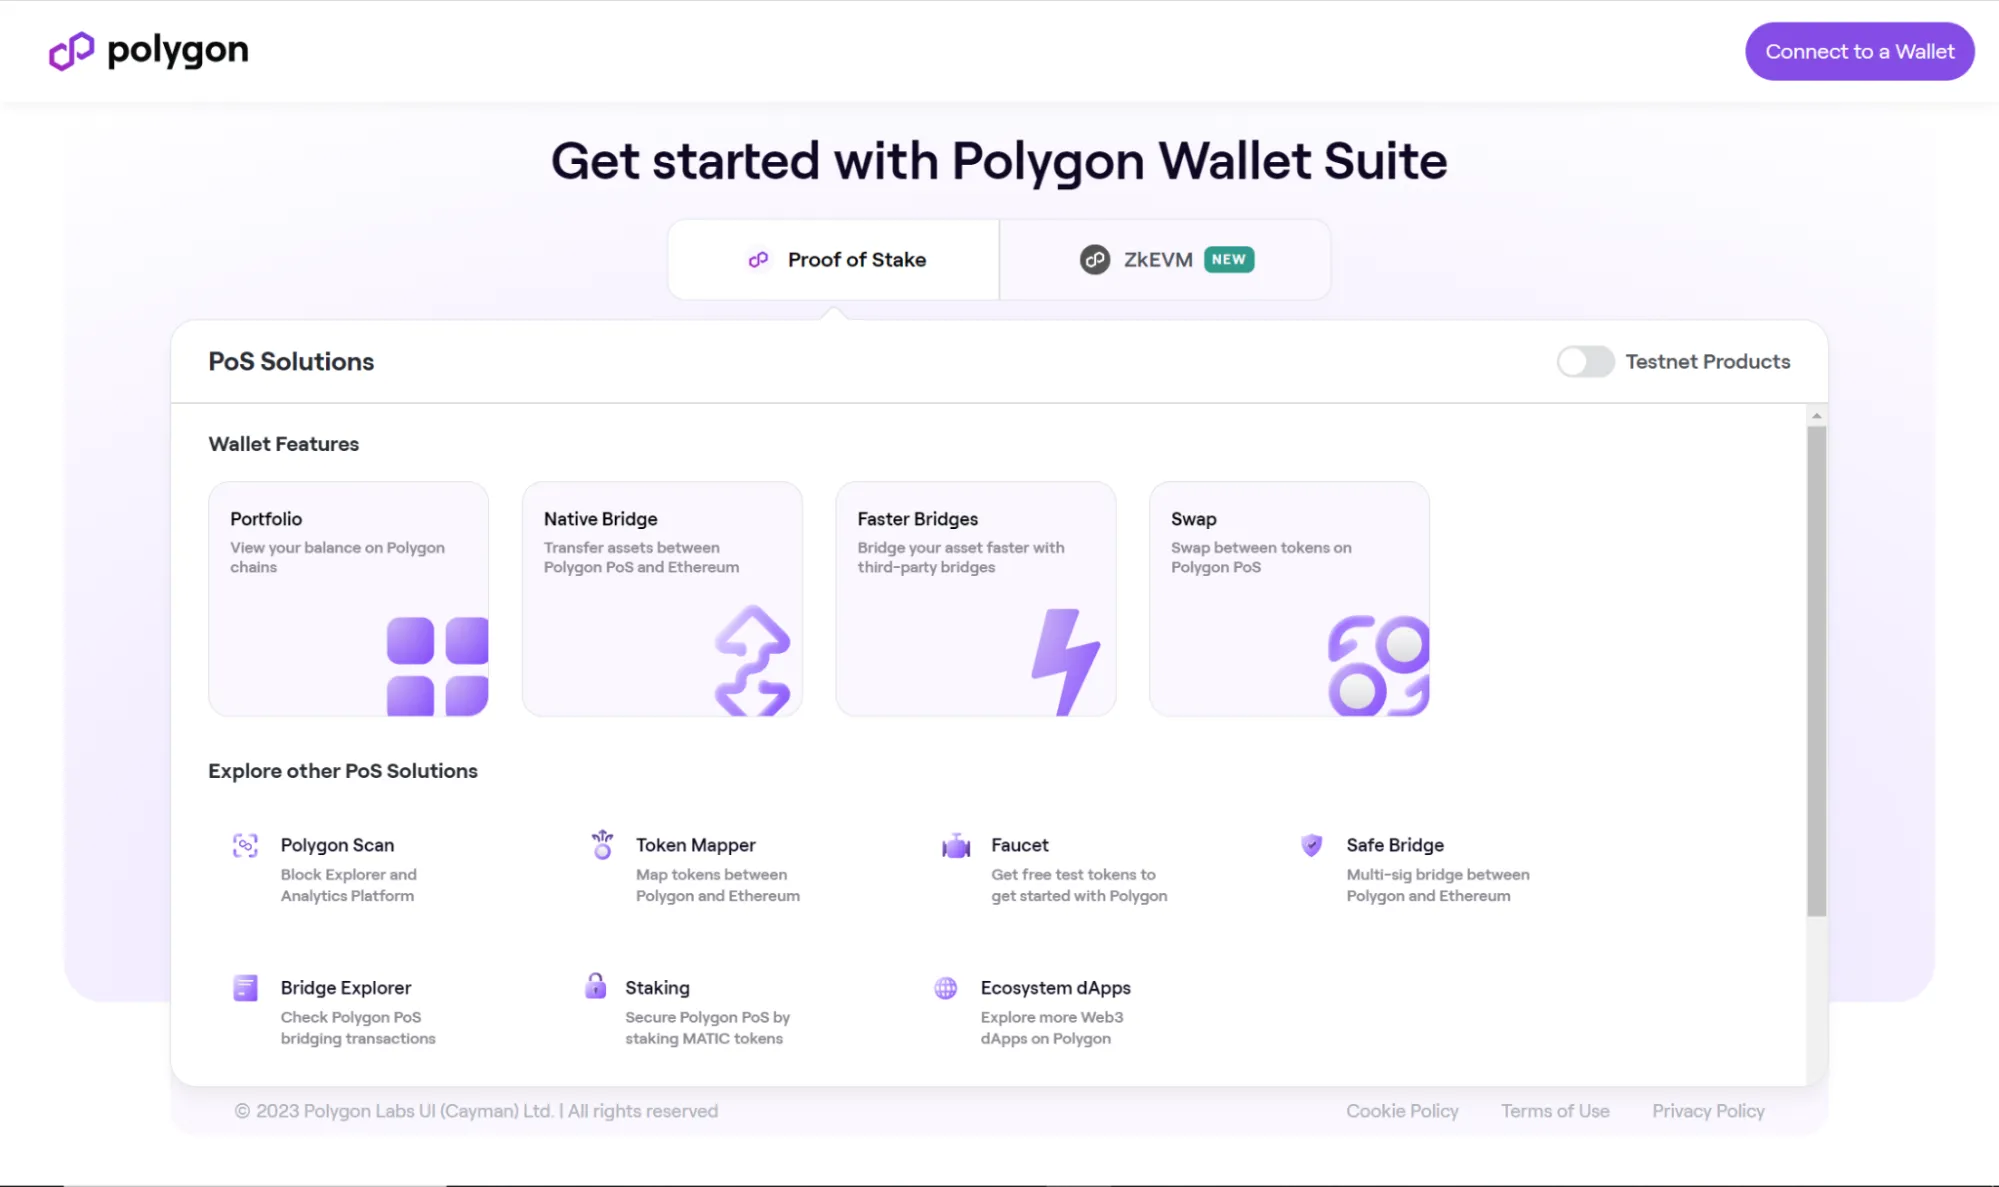Click the Faster Bridges lightning icon

coord(1065,660)
